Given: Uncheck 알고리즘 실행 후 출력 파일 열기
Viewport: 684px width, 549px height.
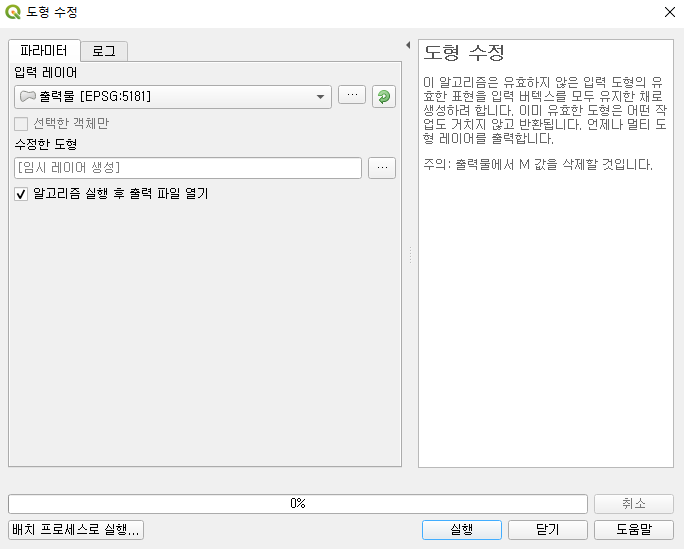Looking at the screenshot, I should pyautogui.click(x=21, y=194).
